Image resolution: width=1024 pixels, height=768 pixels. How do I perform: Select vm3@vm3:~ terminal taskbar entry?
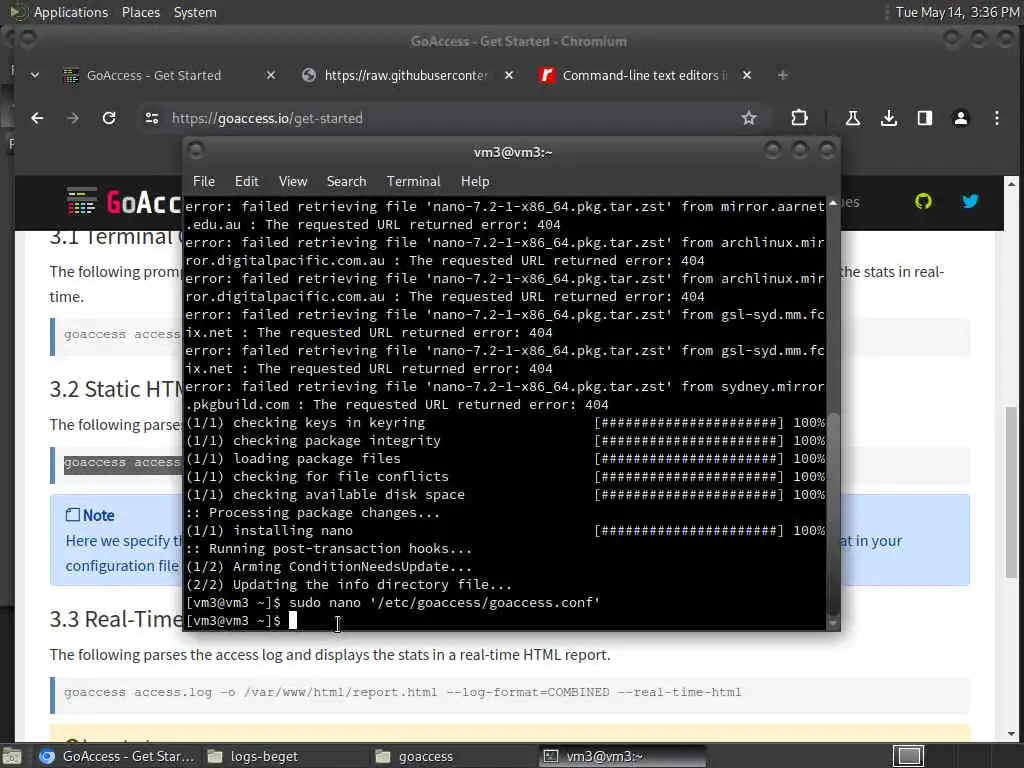point(622,756)
